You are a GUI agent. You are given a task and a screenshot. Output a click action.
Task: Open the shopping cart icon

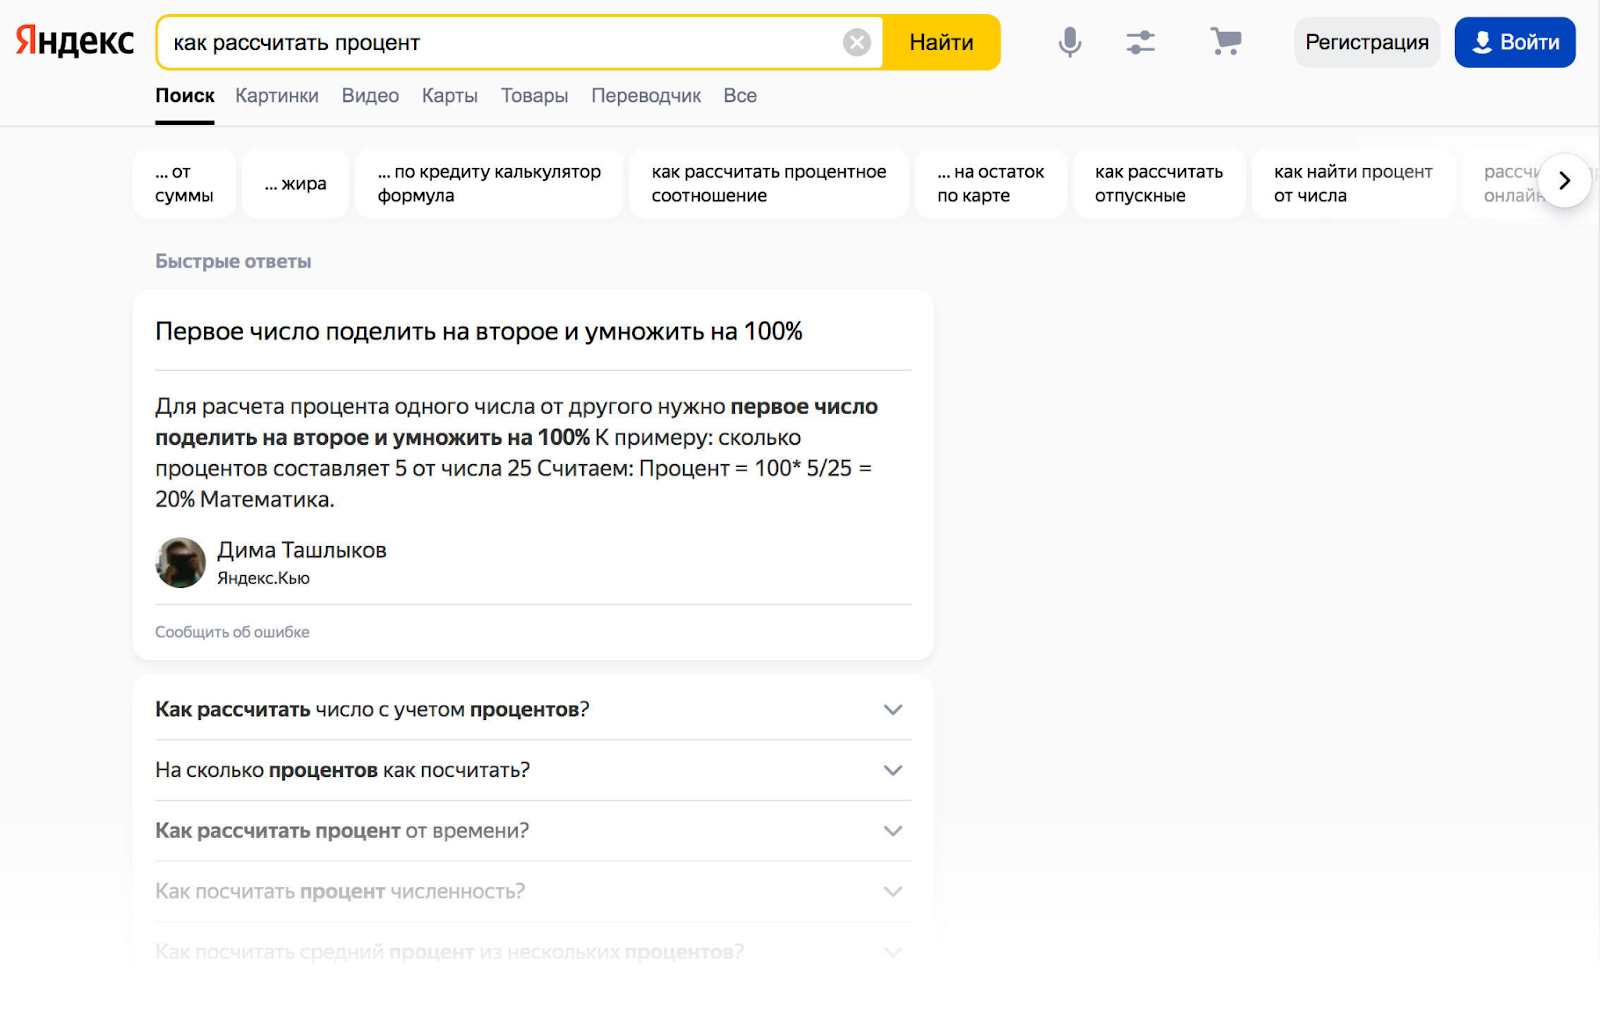(1225, 42)
